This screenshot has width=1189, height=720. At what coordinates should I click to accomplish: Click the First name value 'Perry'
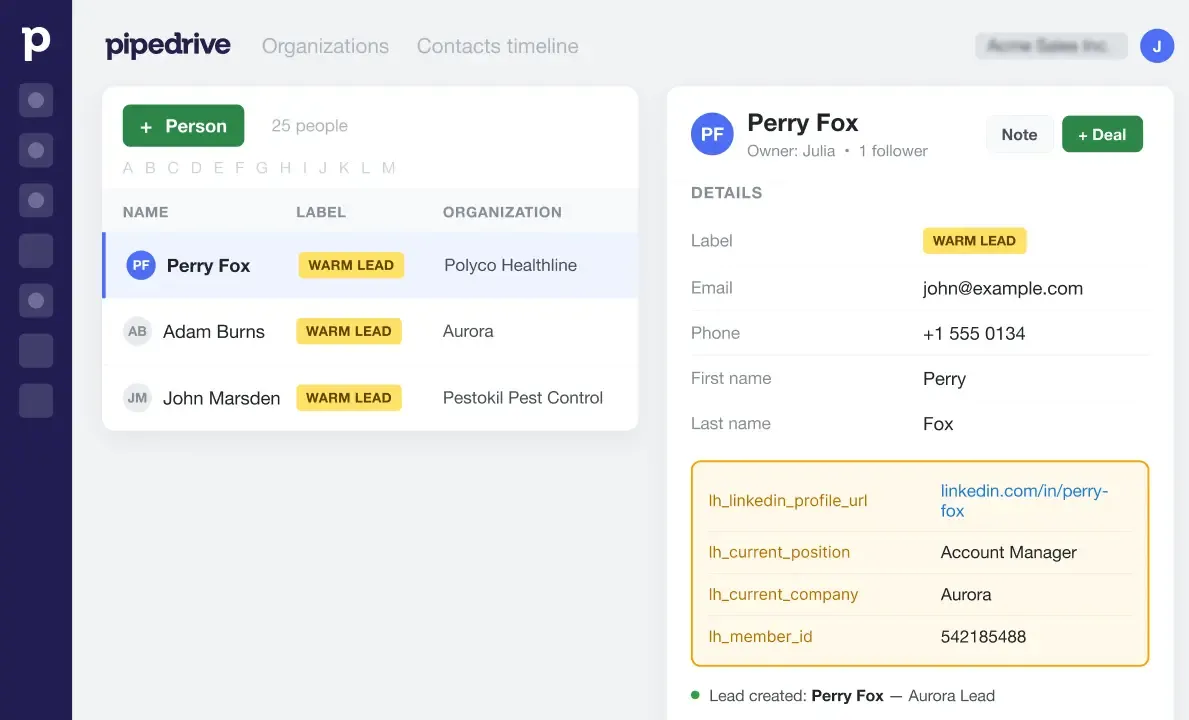(x=944, y=379)
